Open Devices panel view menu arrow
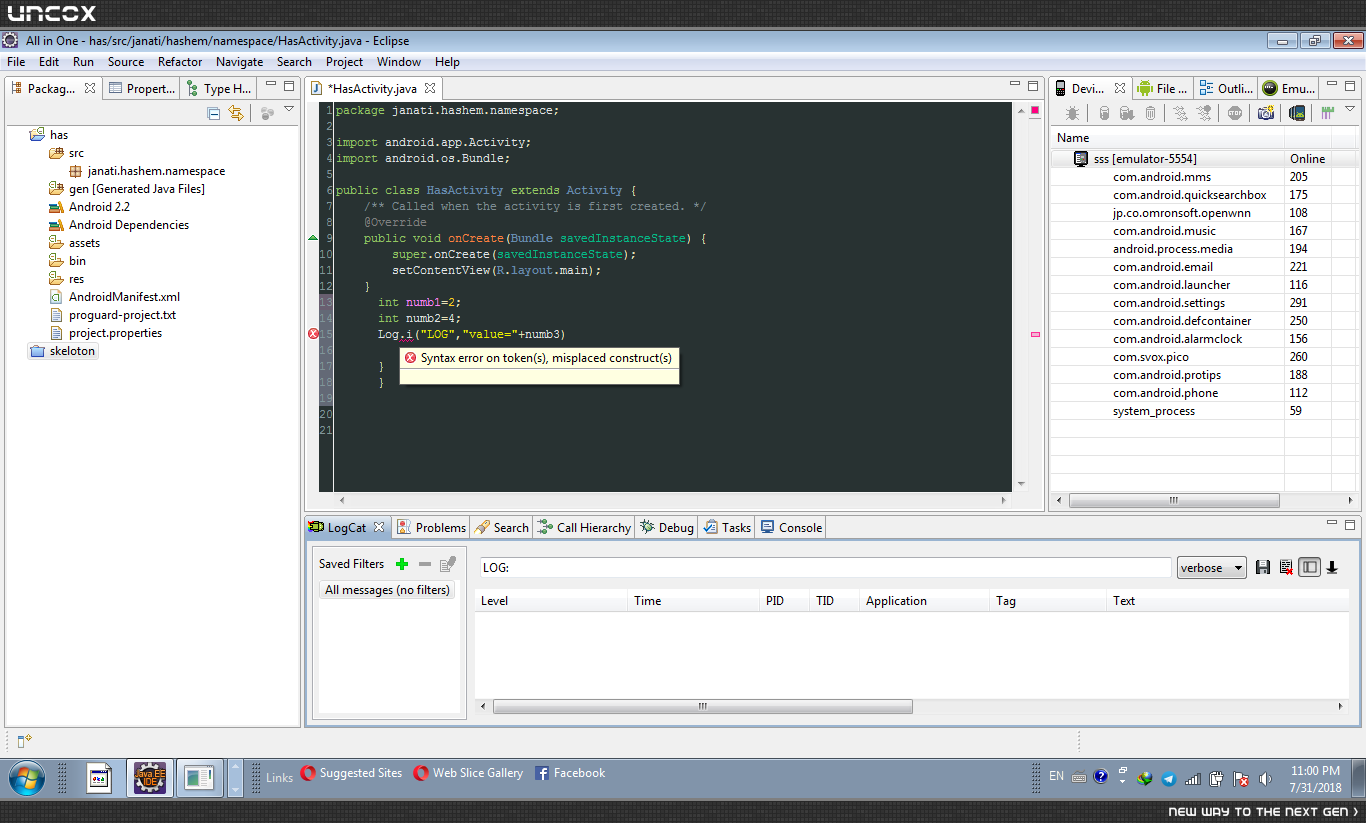 pos(1350,109)
